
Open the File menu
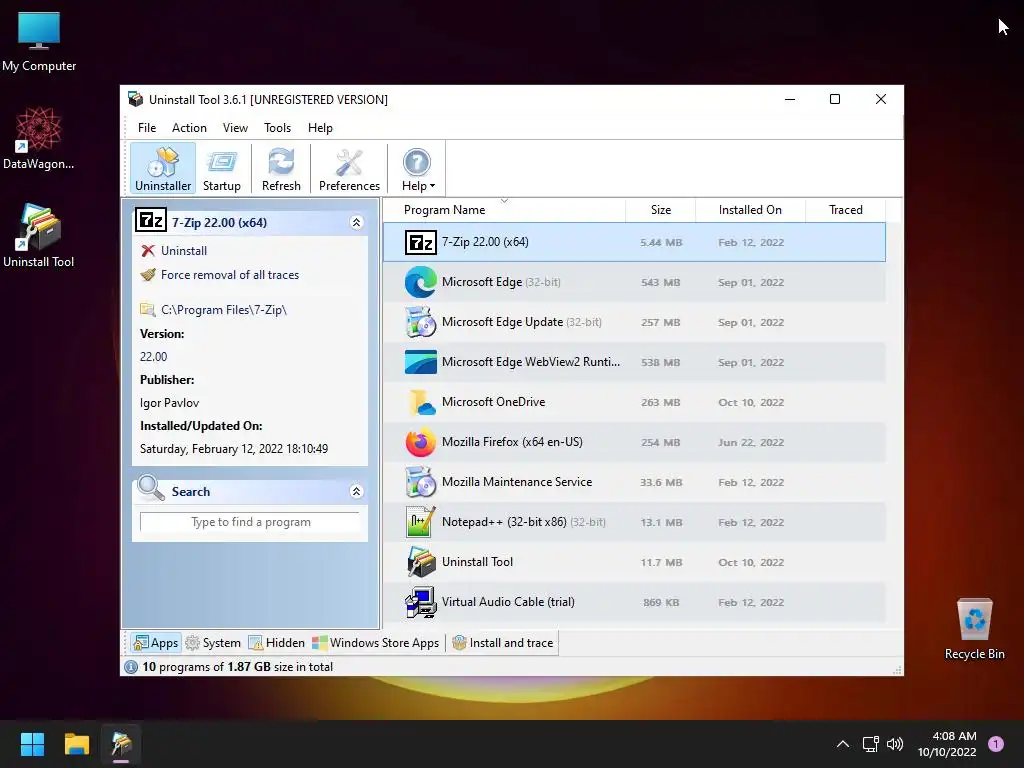click(x=147, y=128)
